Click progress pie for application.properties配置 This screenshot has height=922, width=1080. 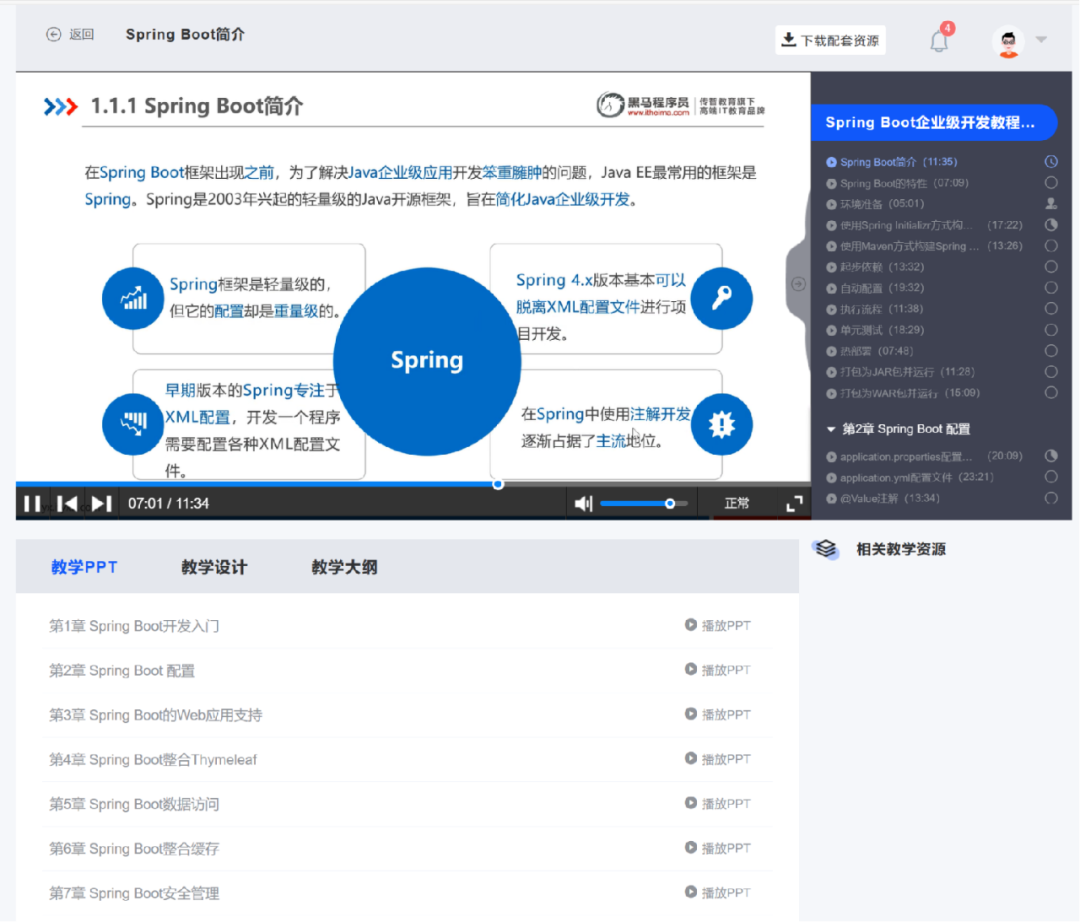pyautogui.click(x=1051, y=456)
